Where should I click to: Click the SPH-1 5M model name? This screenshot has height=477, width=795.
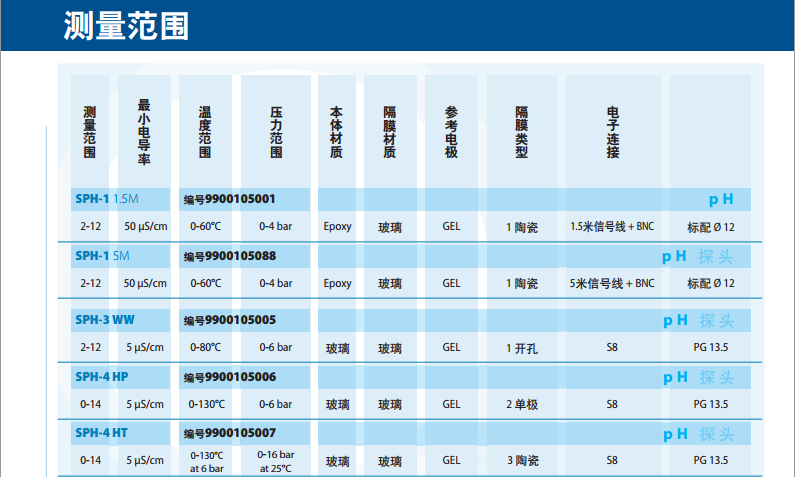pos(102,256)
